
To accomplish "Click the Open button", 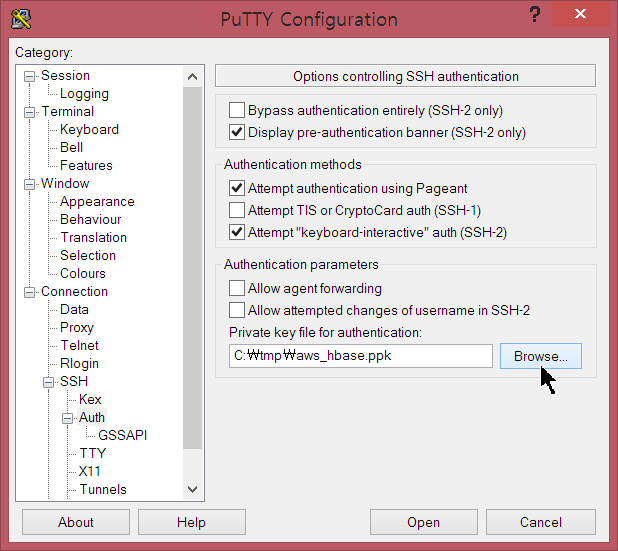I will pyautogui.click(x=423, y=522).
